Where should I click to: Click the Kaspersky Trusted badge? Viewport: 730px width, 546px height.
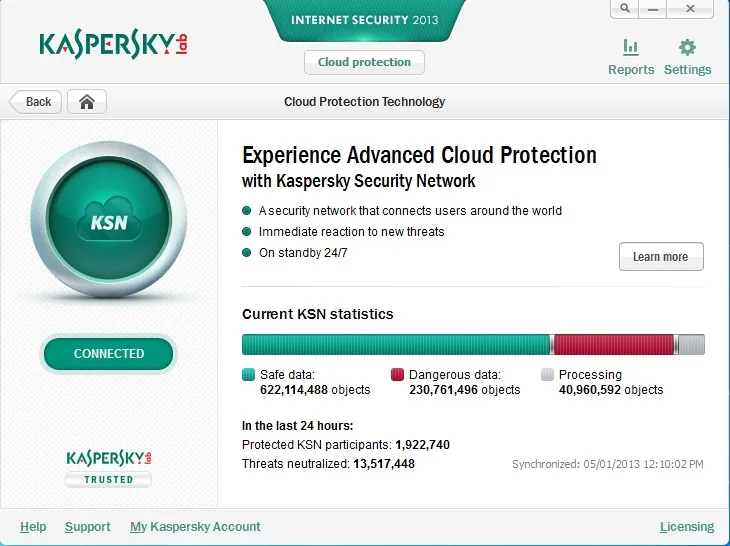coord(108,468)
